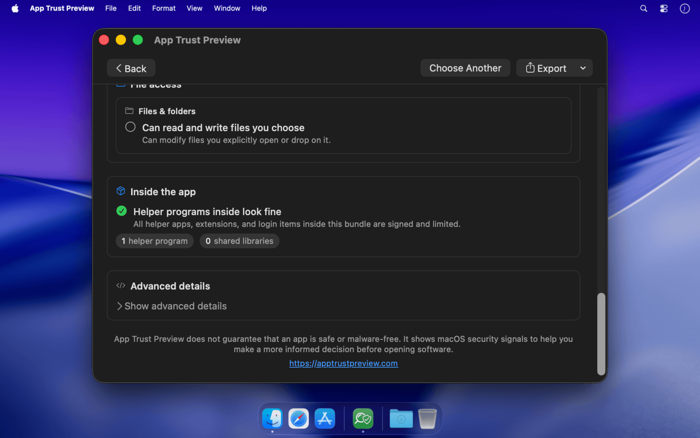This screenshot has width=700, height=438.
Task: Open the apptrustpreview.com link
Action: point(343,363)
